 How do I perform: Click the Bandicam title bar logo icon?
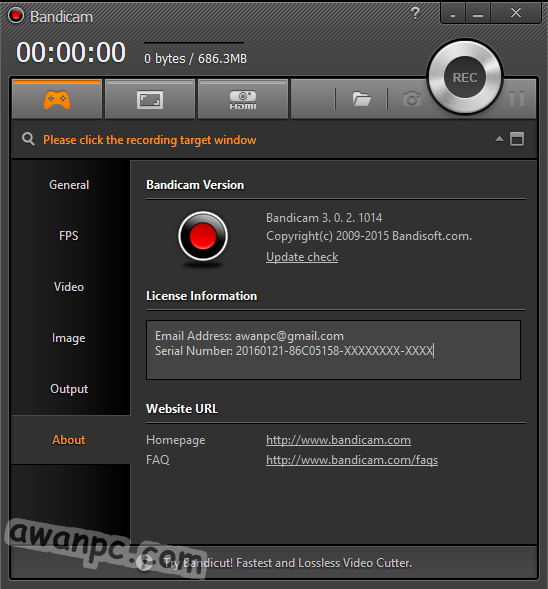click(x=16, y=16)
